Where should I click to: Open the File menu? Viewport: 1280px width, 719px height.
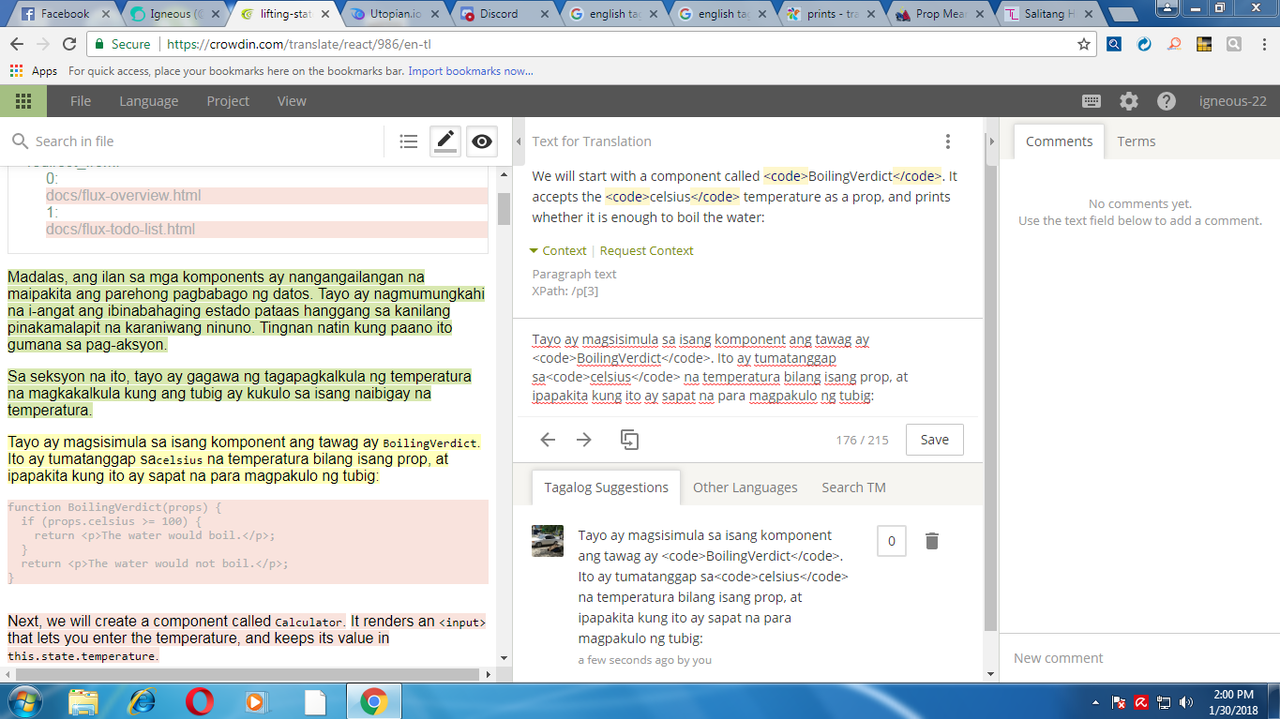coord(81,101)
